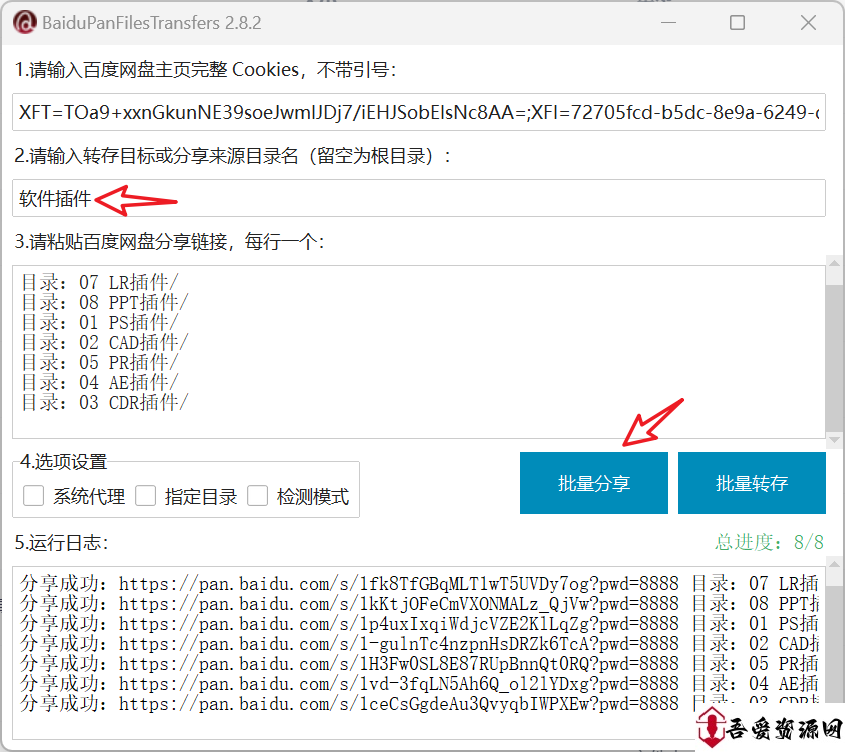
Task: Click the 4.选项设置 group label
Action: [x=64, y=461]
